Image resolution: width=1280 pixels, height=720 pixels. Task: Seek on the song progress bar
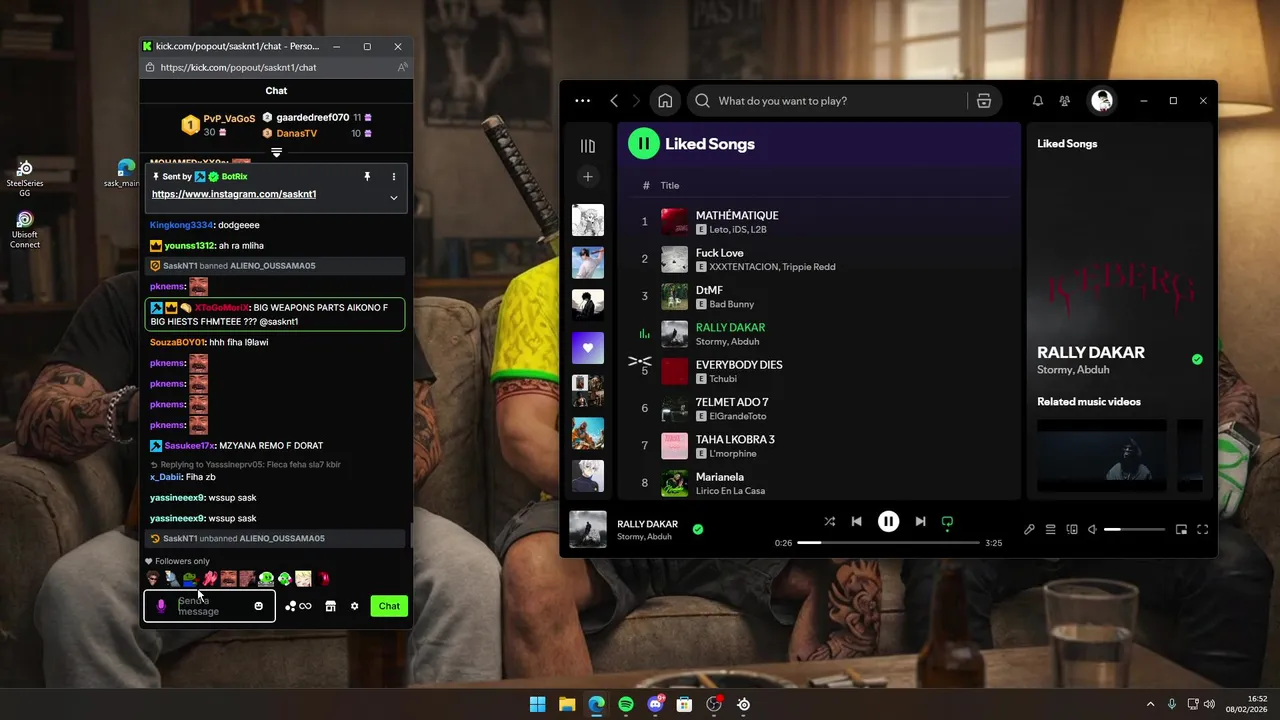(888, 543)
